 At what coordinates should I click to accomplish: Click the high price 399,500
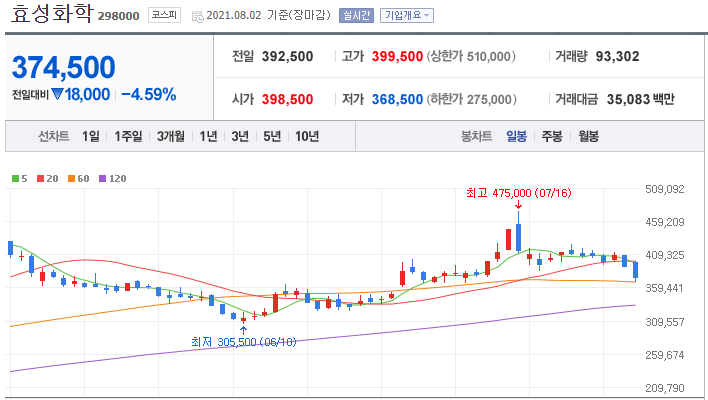point(397,56)
